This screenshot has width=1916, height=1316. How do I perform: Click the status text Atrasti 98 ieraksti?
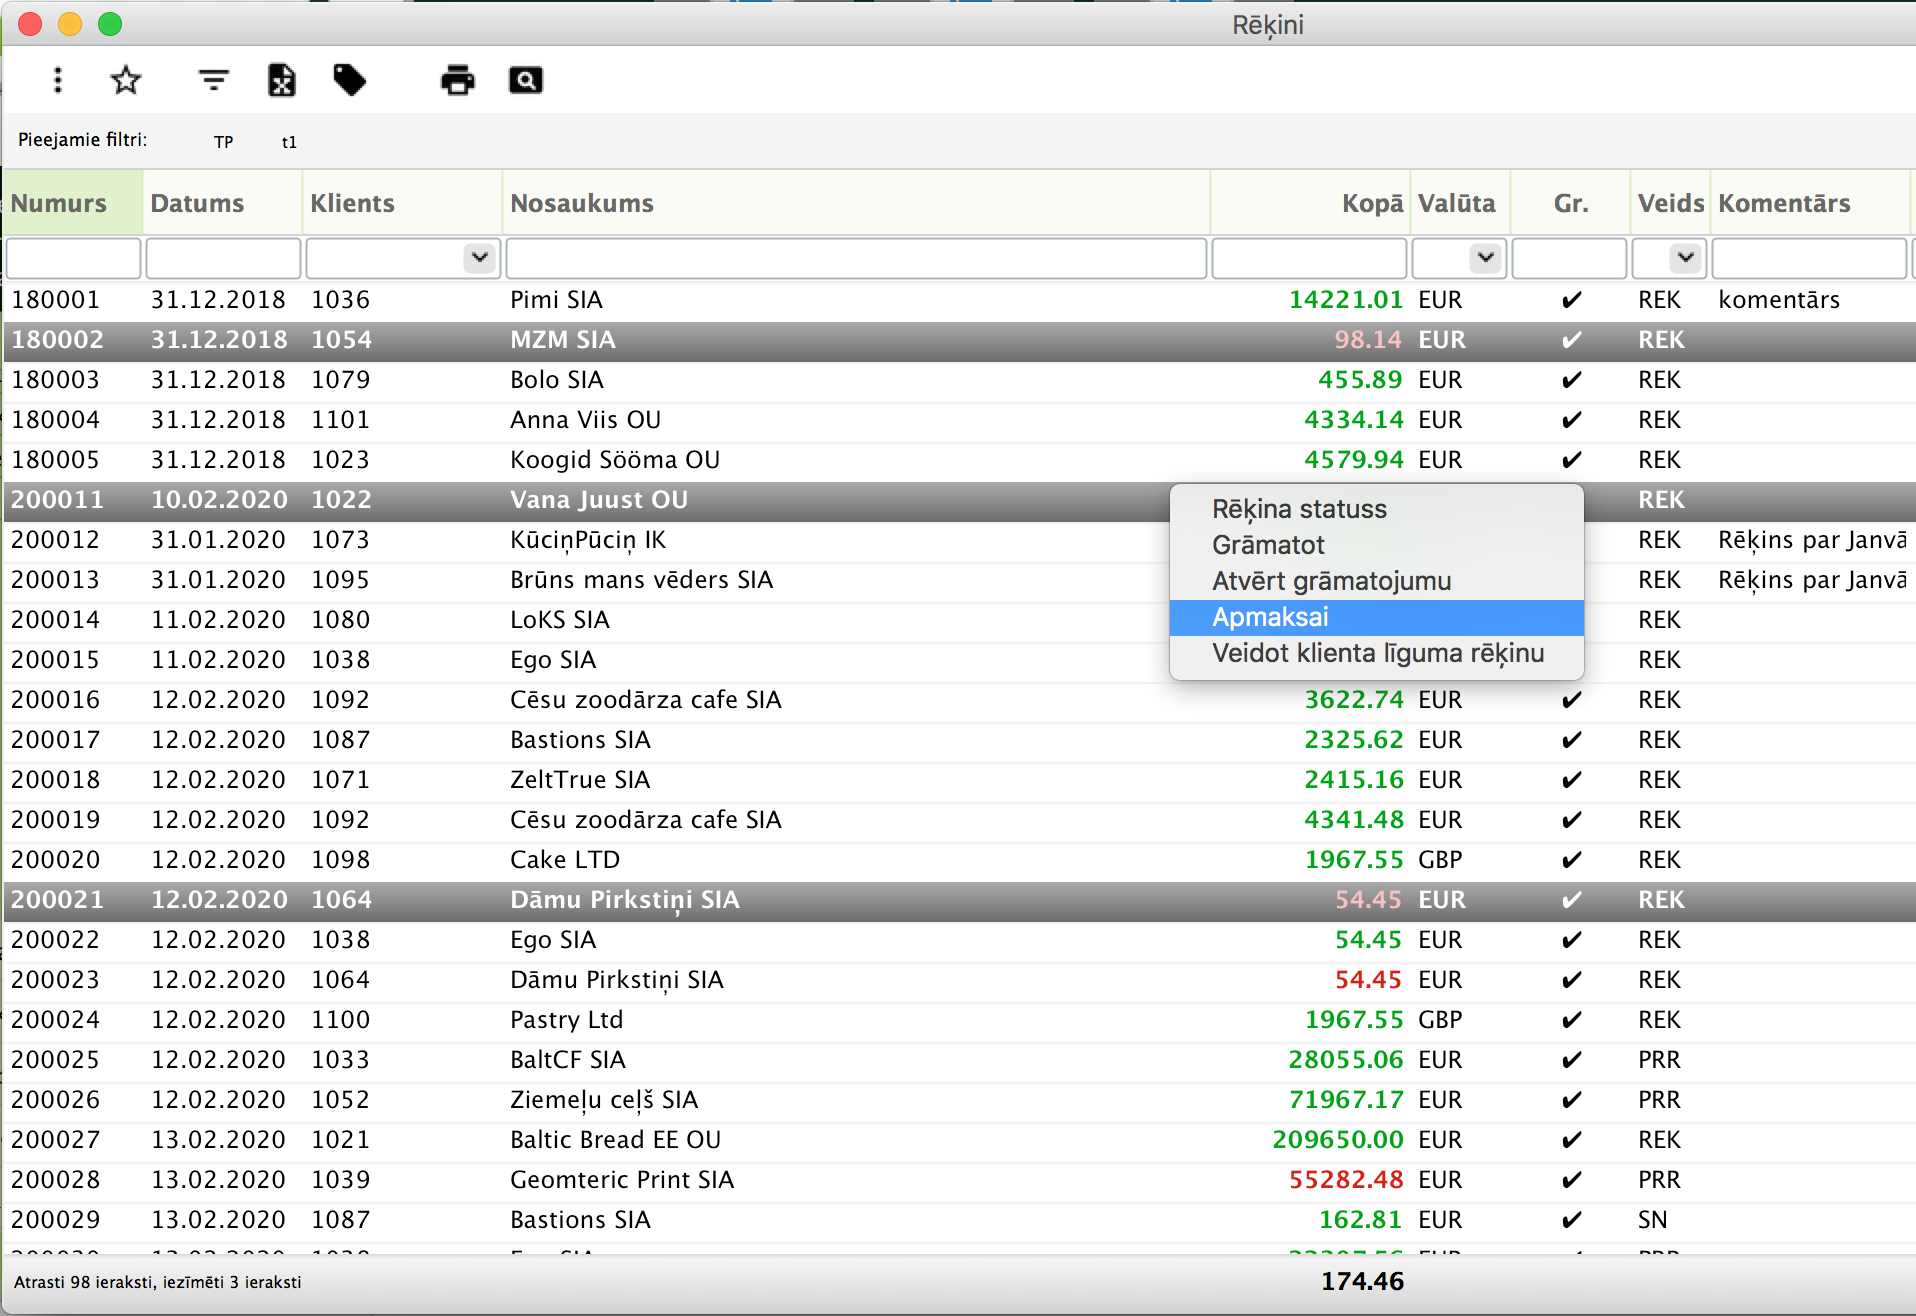[x=83, y=1282]
